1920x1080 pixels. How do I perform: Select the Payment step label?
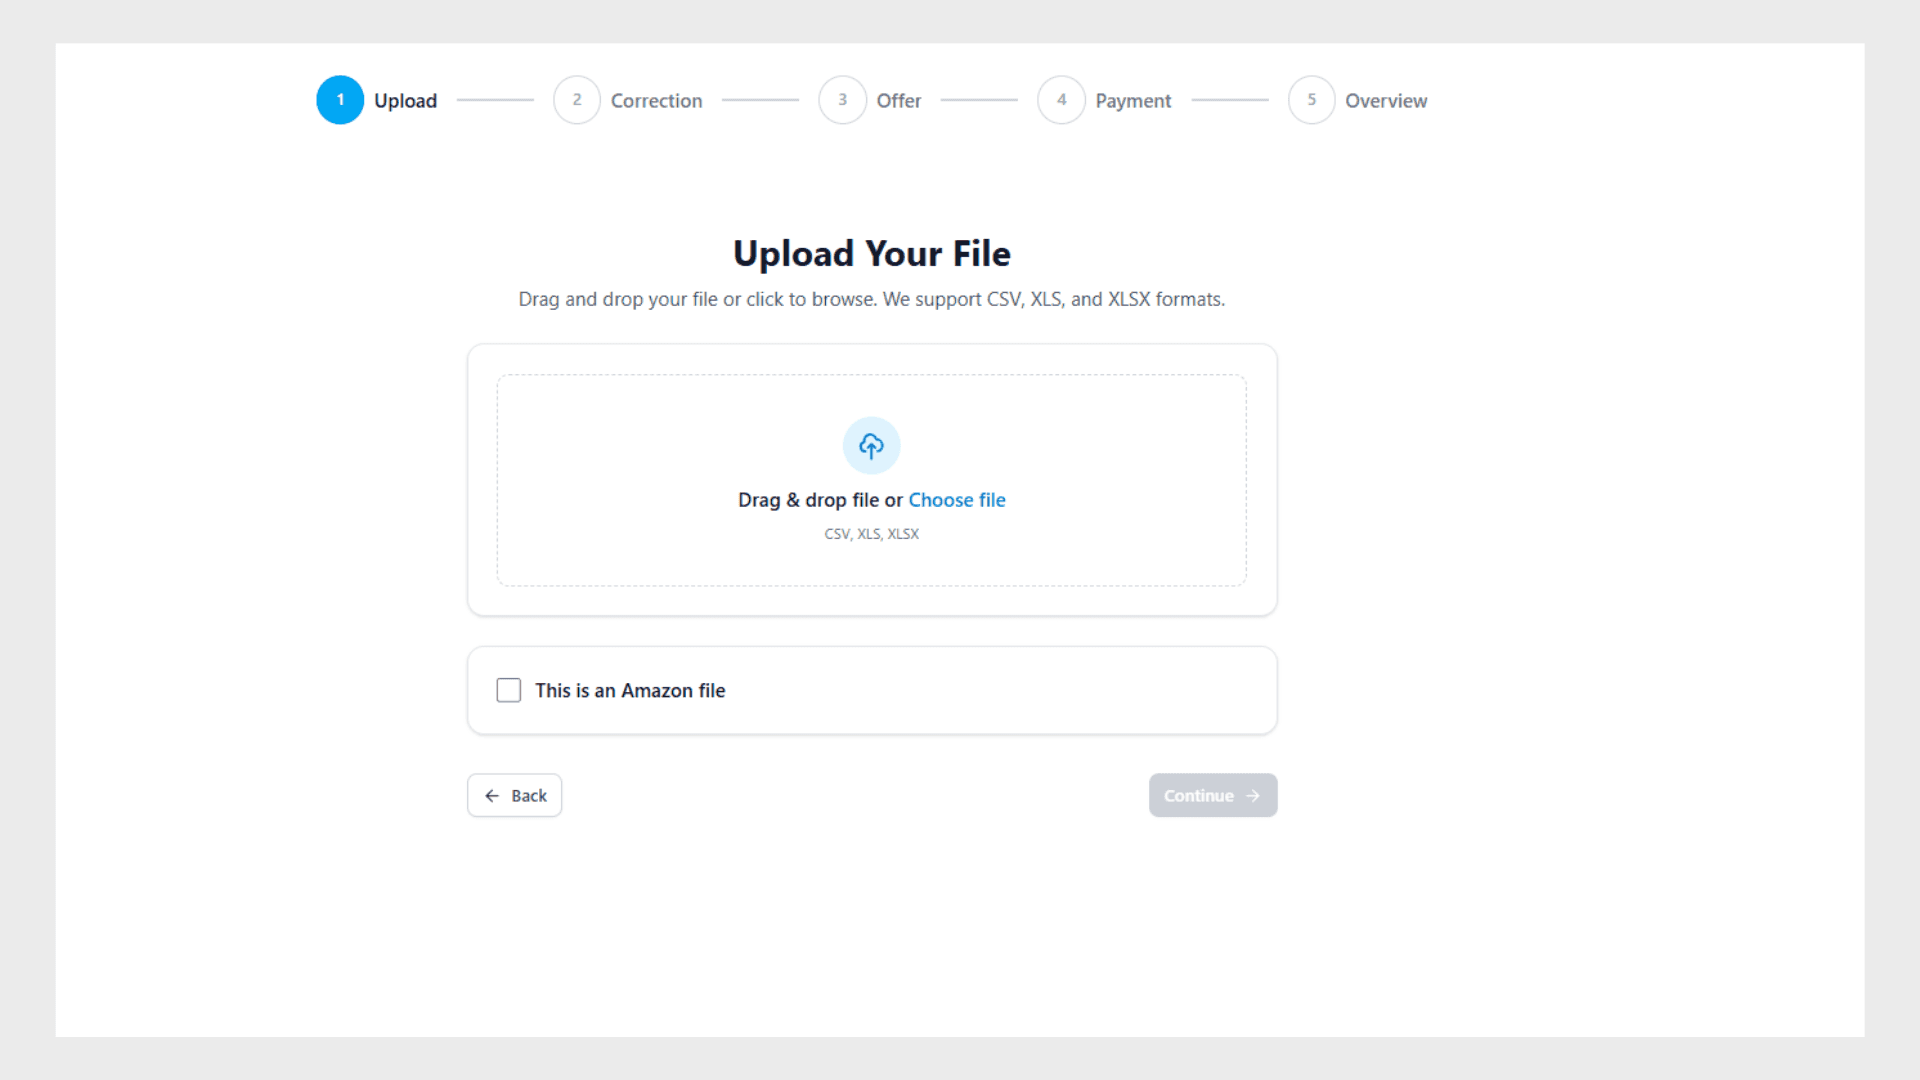tap(1133, 101)
